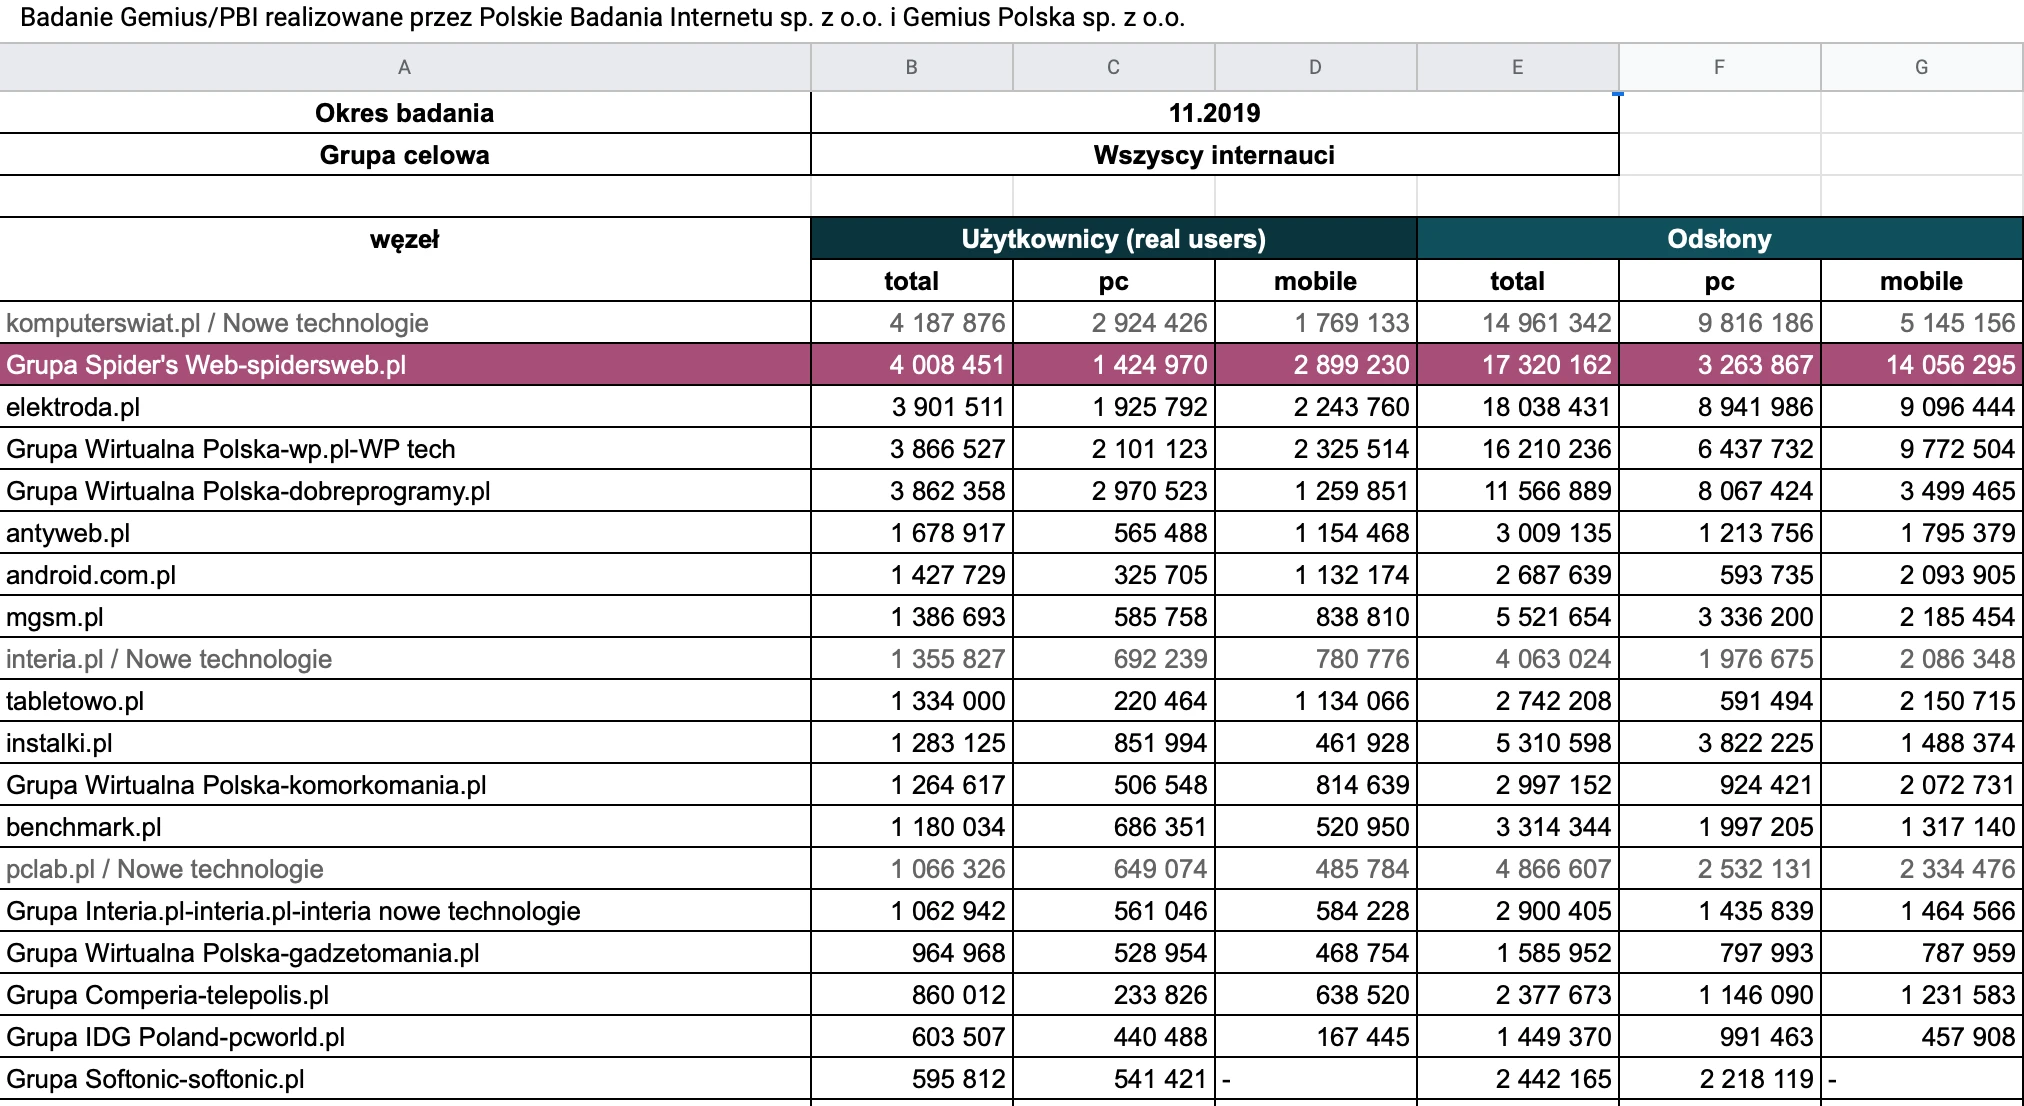This screenshot has width=2024, height=1106.
Task: Select Grupa IDG Poland-pcworld.pl cell
Action: (404, 1037)
